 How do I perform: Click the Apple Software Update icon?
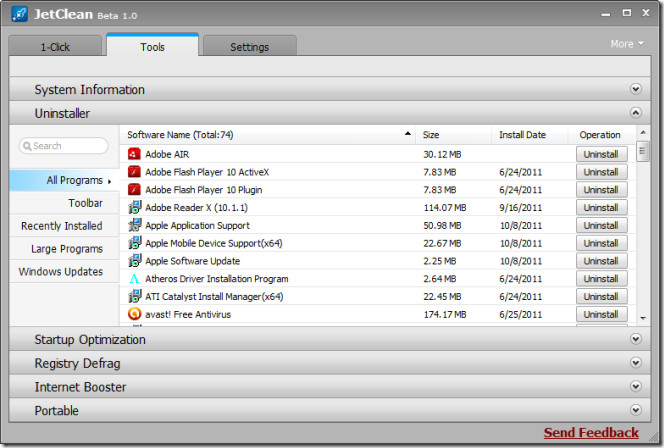(x=135, y=261)
